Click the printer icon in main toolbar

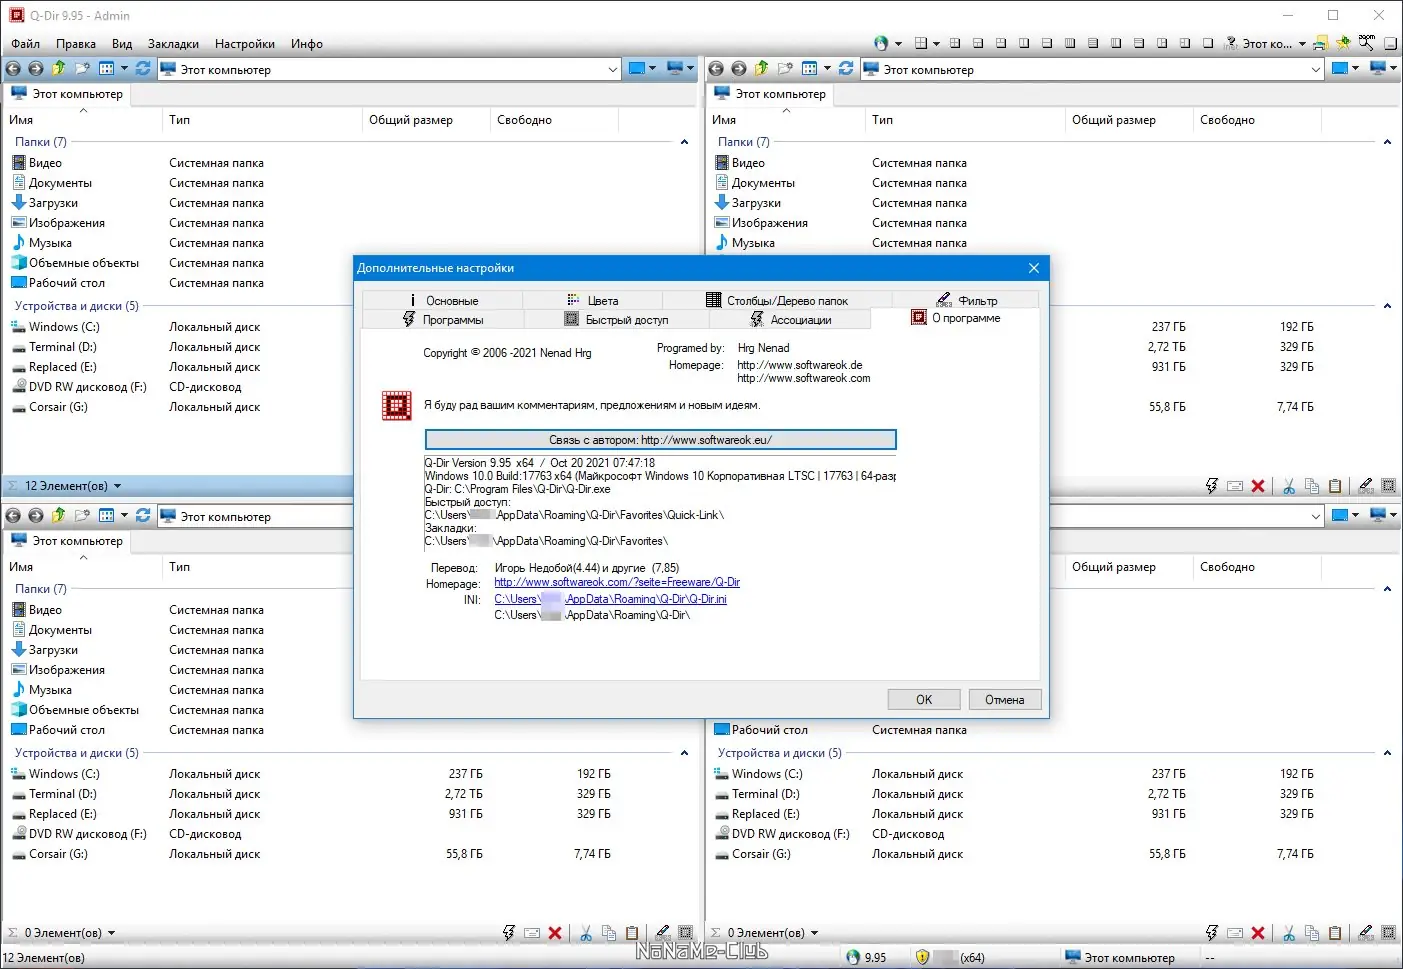click(x=1321, y=43)
